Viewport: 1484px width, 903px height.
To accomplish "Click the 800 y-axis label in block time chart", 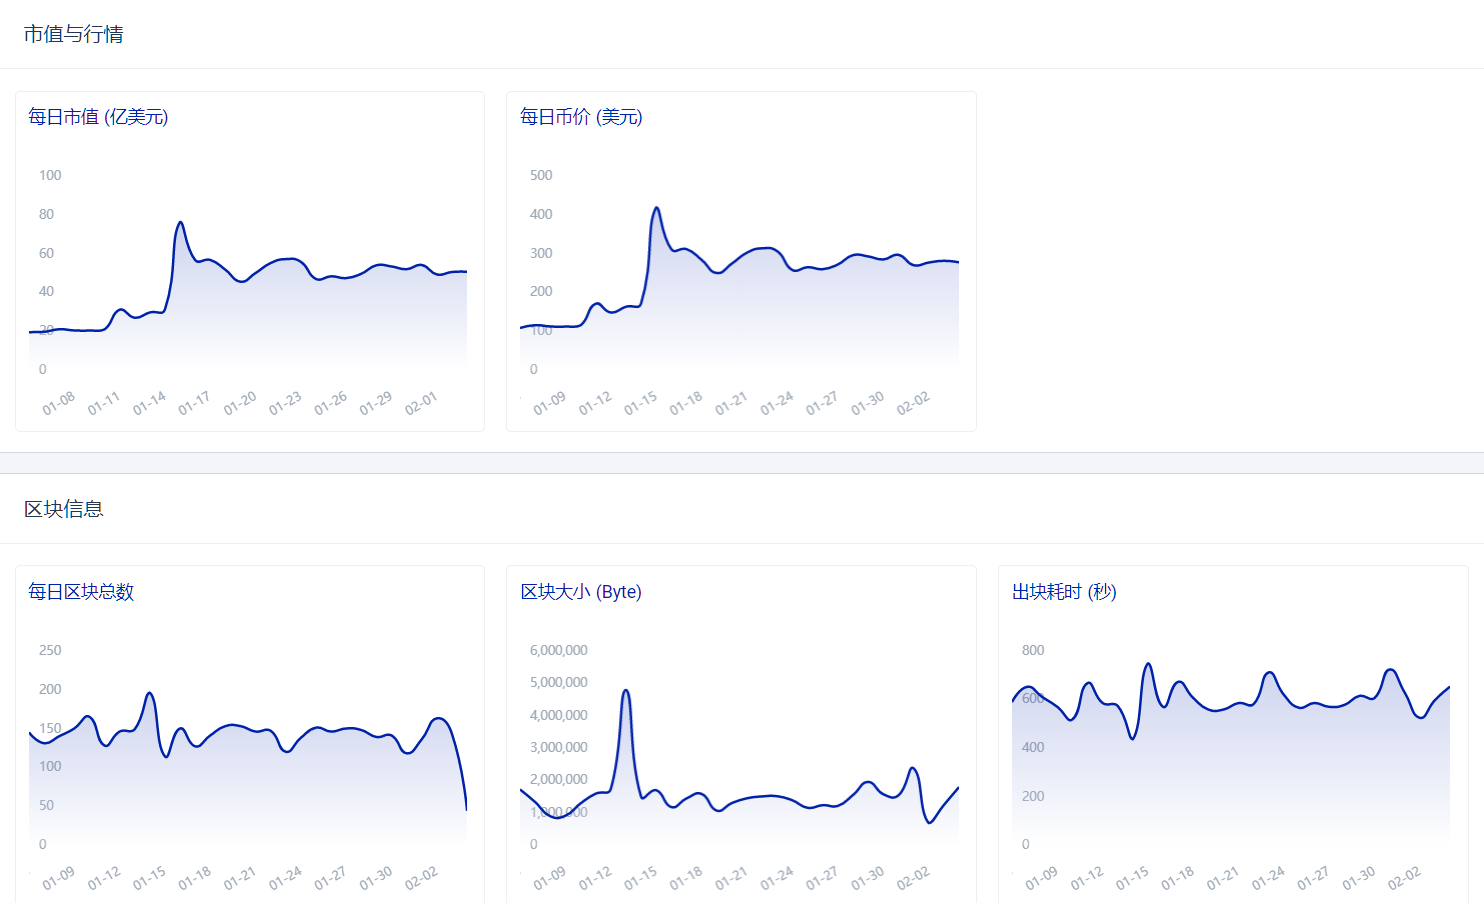I will [x=1033, y=650].
